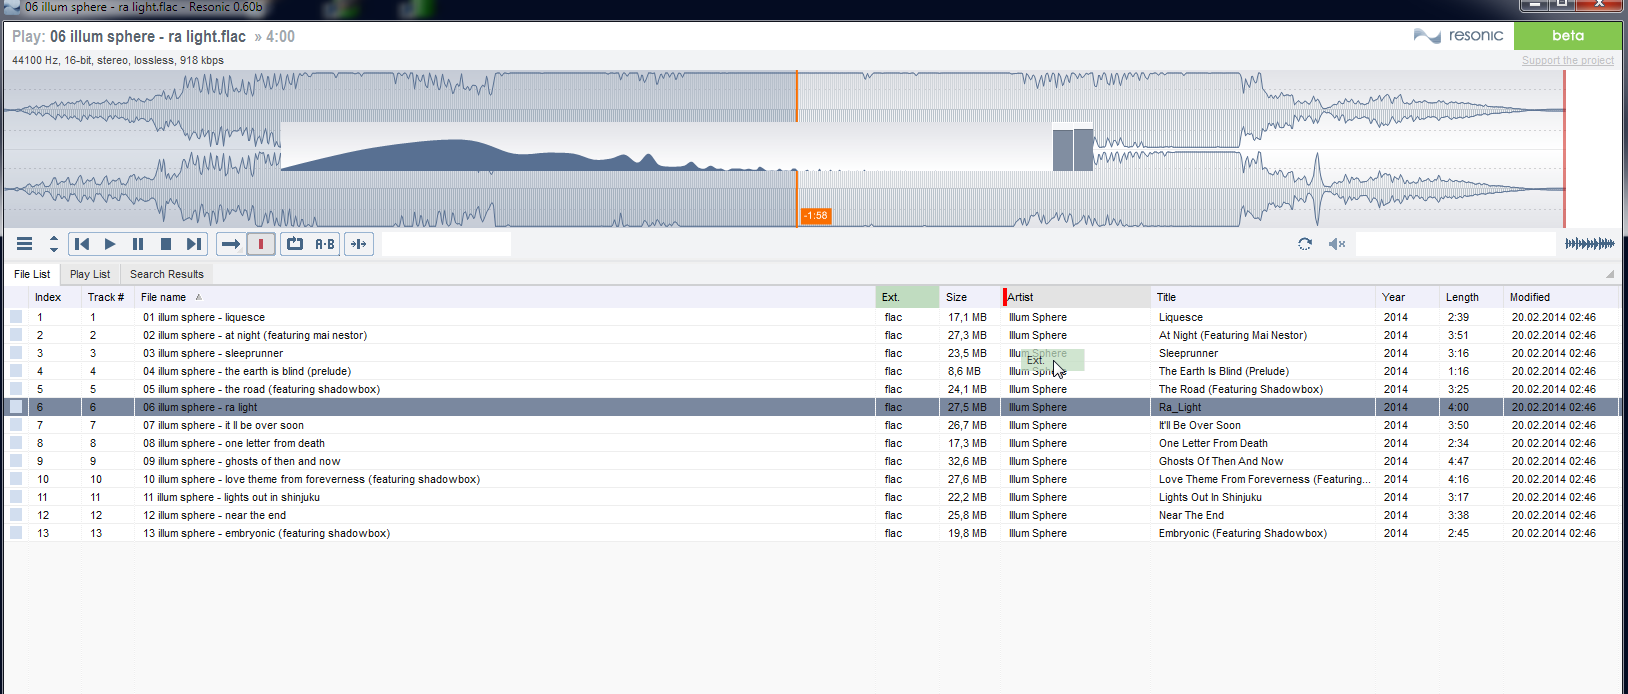
Task: Open the Support the project link
Action: point(1567,61)
